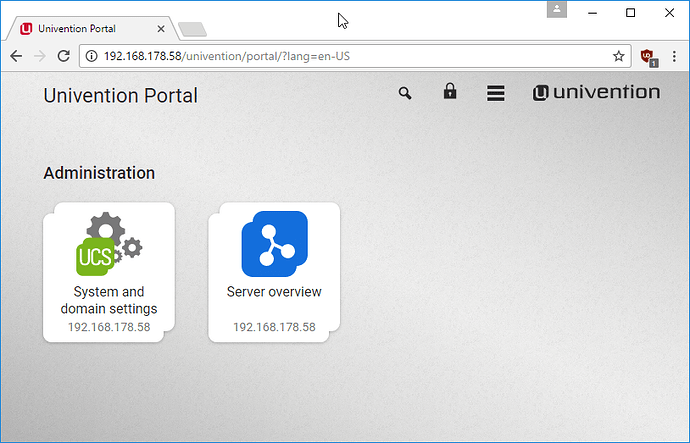Open the UCS gears icon tile

pyautogui.click(x=109, y=244)
